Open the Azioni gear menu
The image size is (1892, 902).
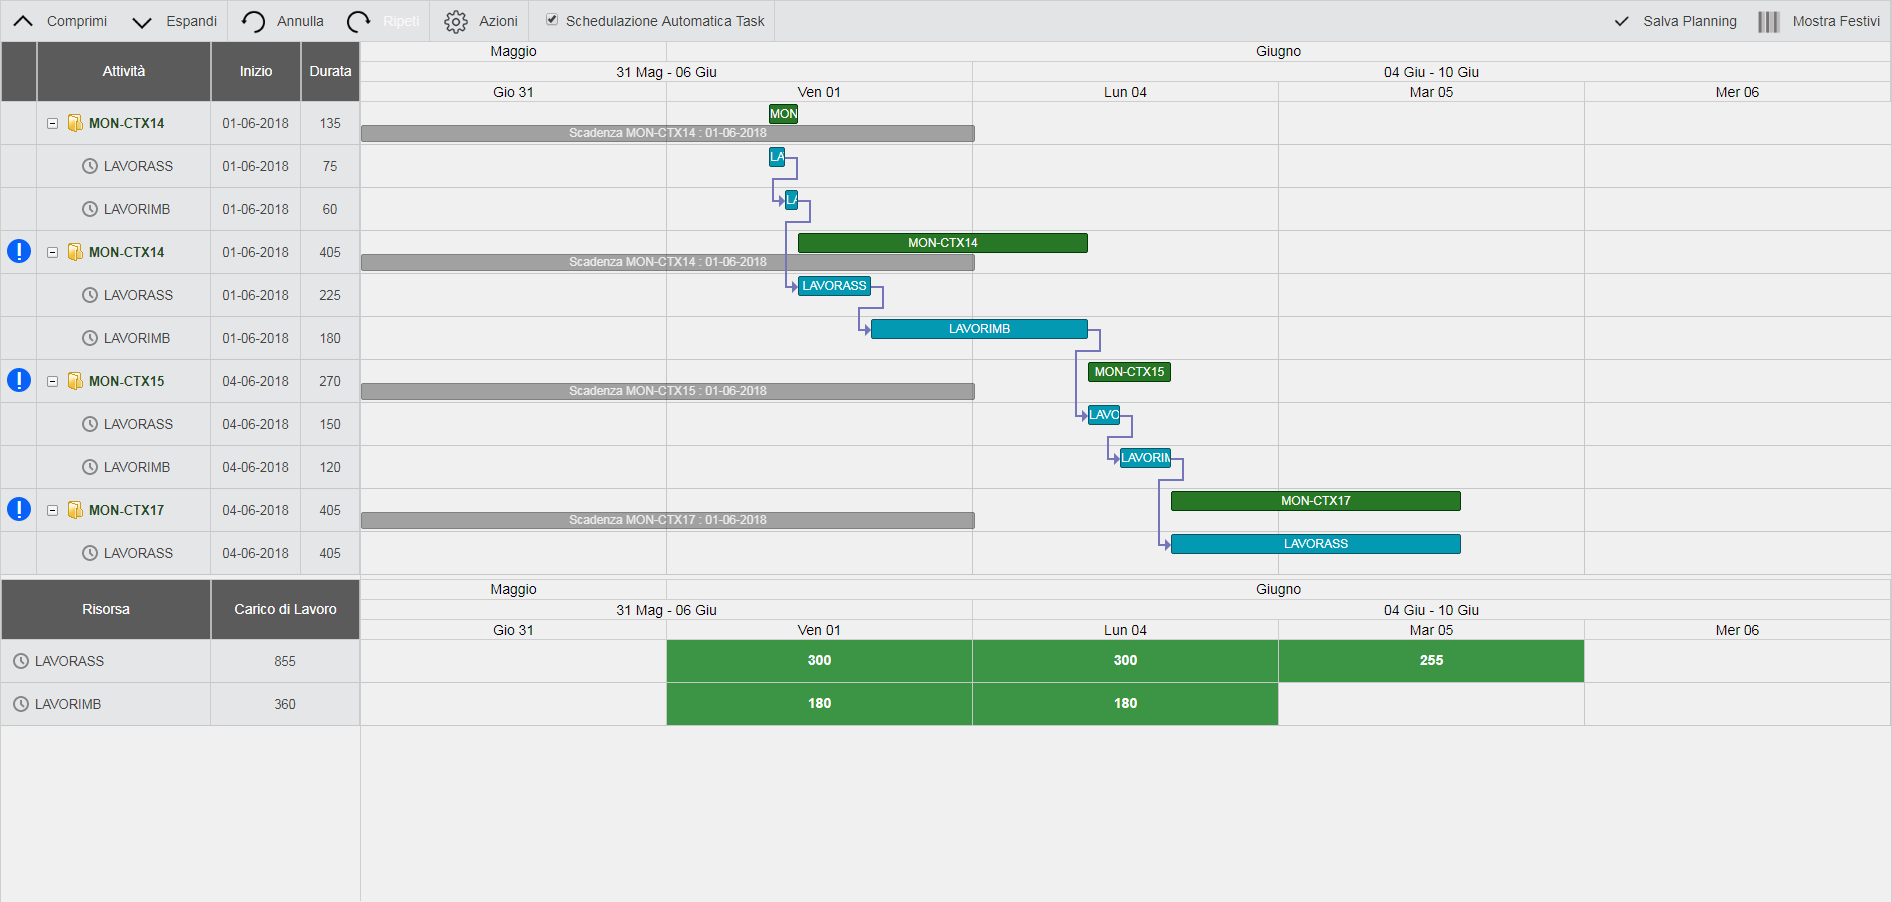tap(456, 21)
